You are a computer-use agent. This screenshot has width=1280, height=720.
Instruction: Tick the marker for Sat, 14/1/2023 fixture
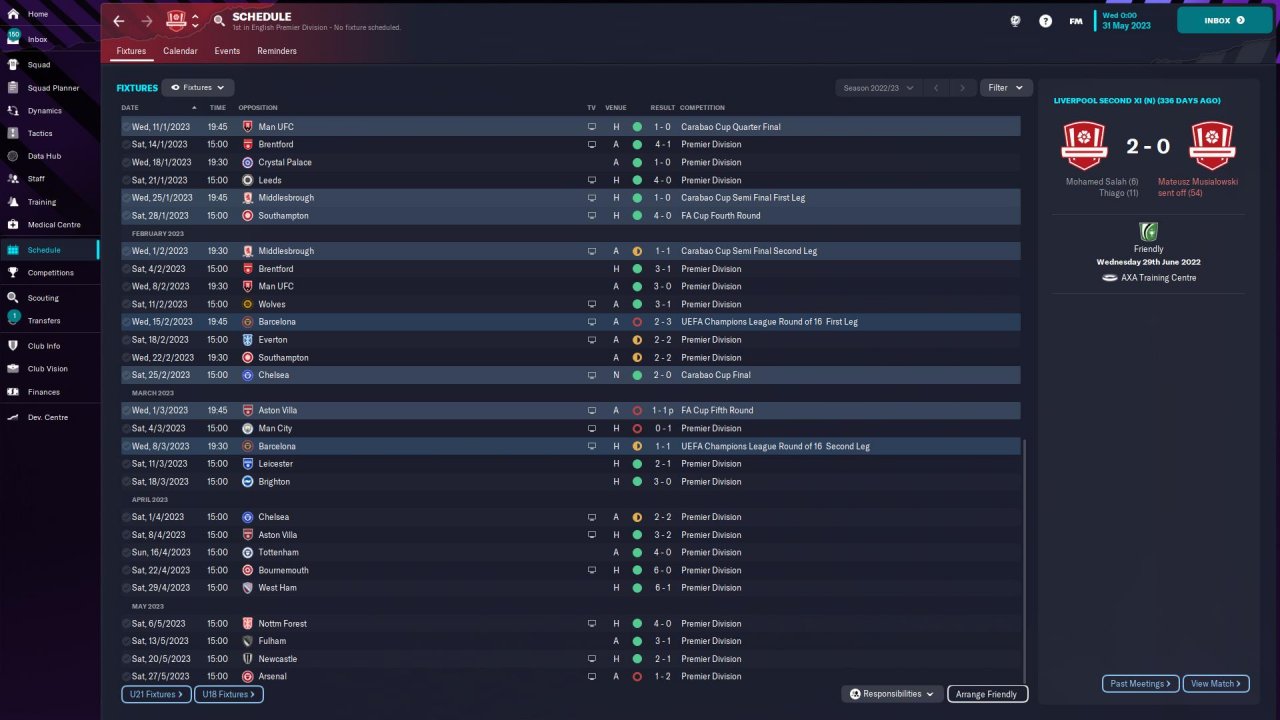pos(126,144)
